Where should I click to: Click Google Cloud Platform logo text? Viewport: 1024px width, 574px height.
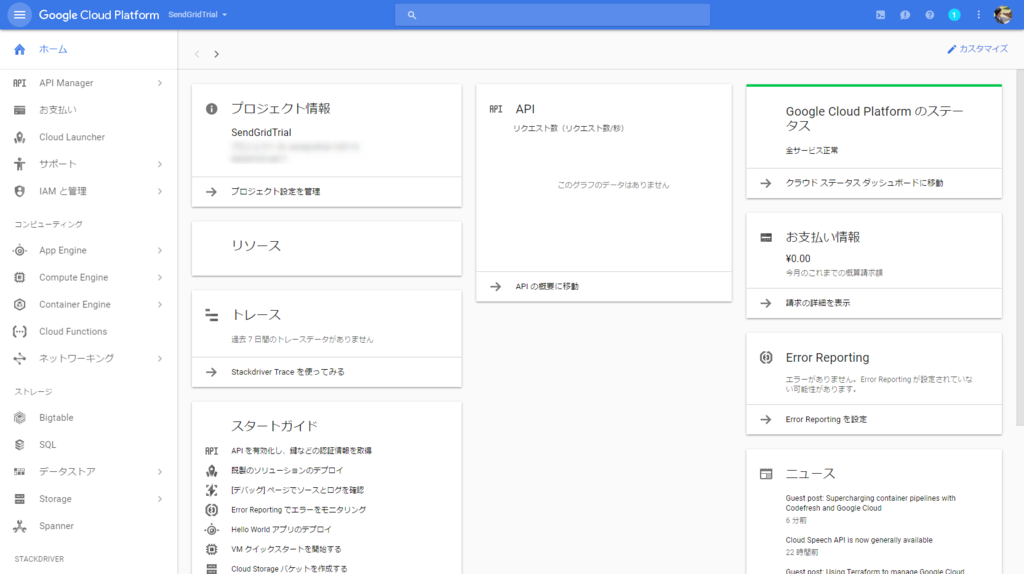[99, 14]
